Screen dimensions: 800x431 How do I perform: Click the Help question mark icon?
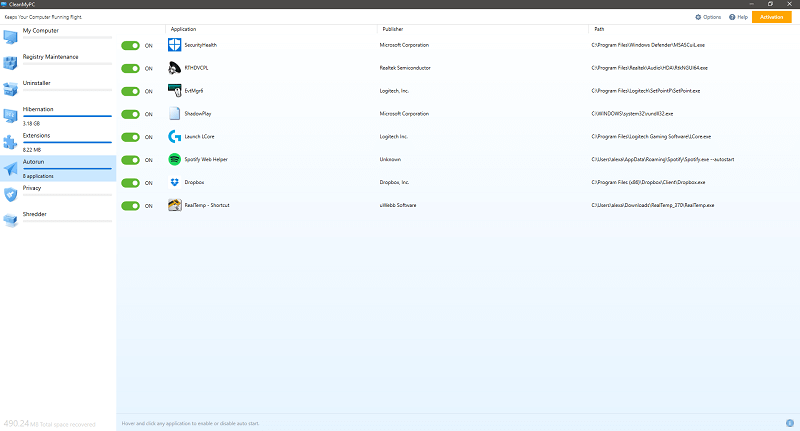(732, 17)
